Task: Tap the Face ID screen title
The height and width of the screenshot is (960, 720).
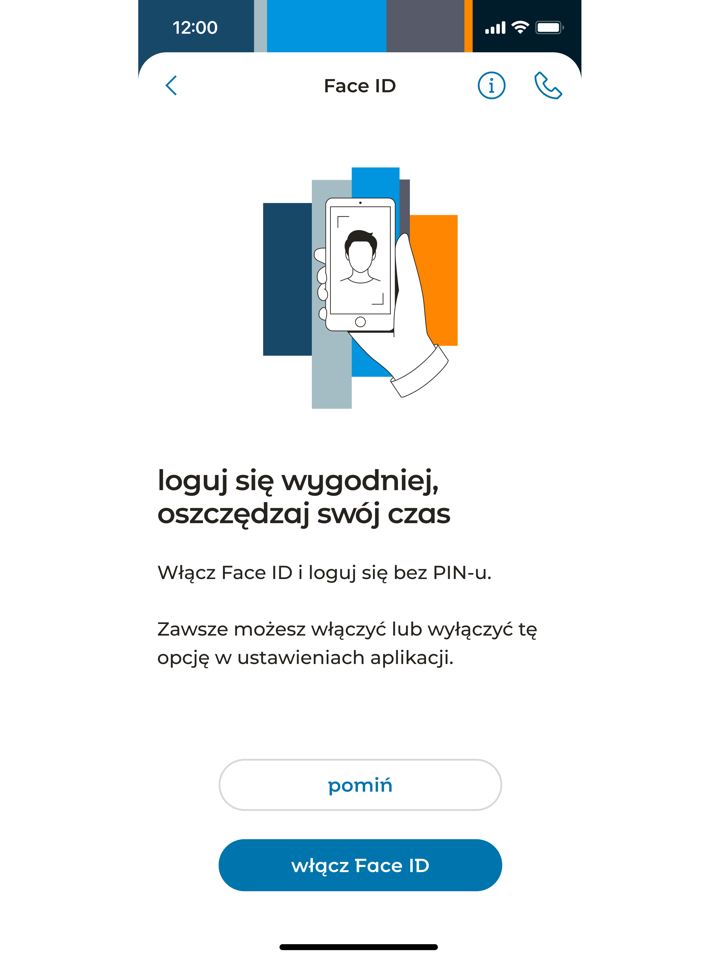Action: click(360, 86)
